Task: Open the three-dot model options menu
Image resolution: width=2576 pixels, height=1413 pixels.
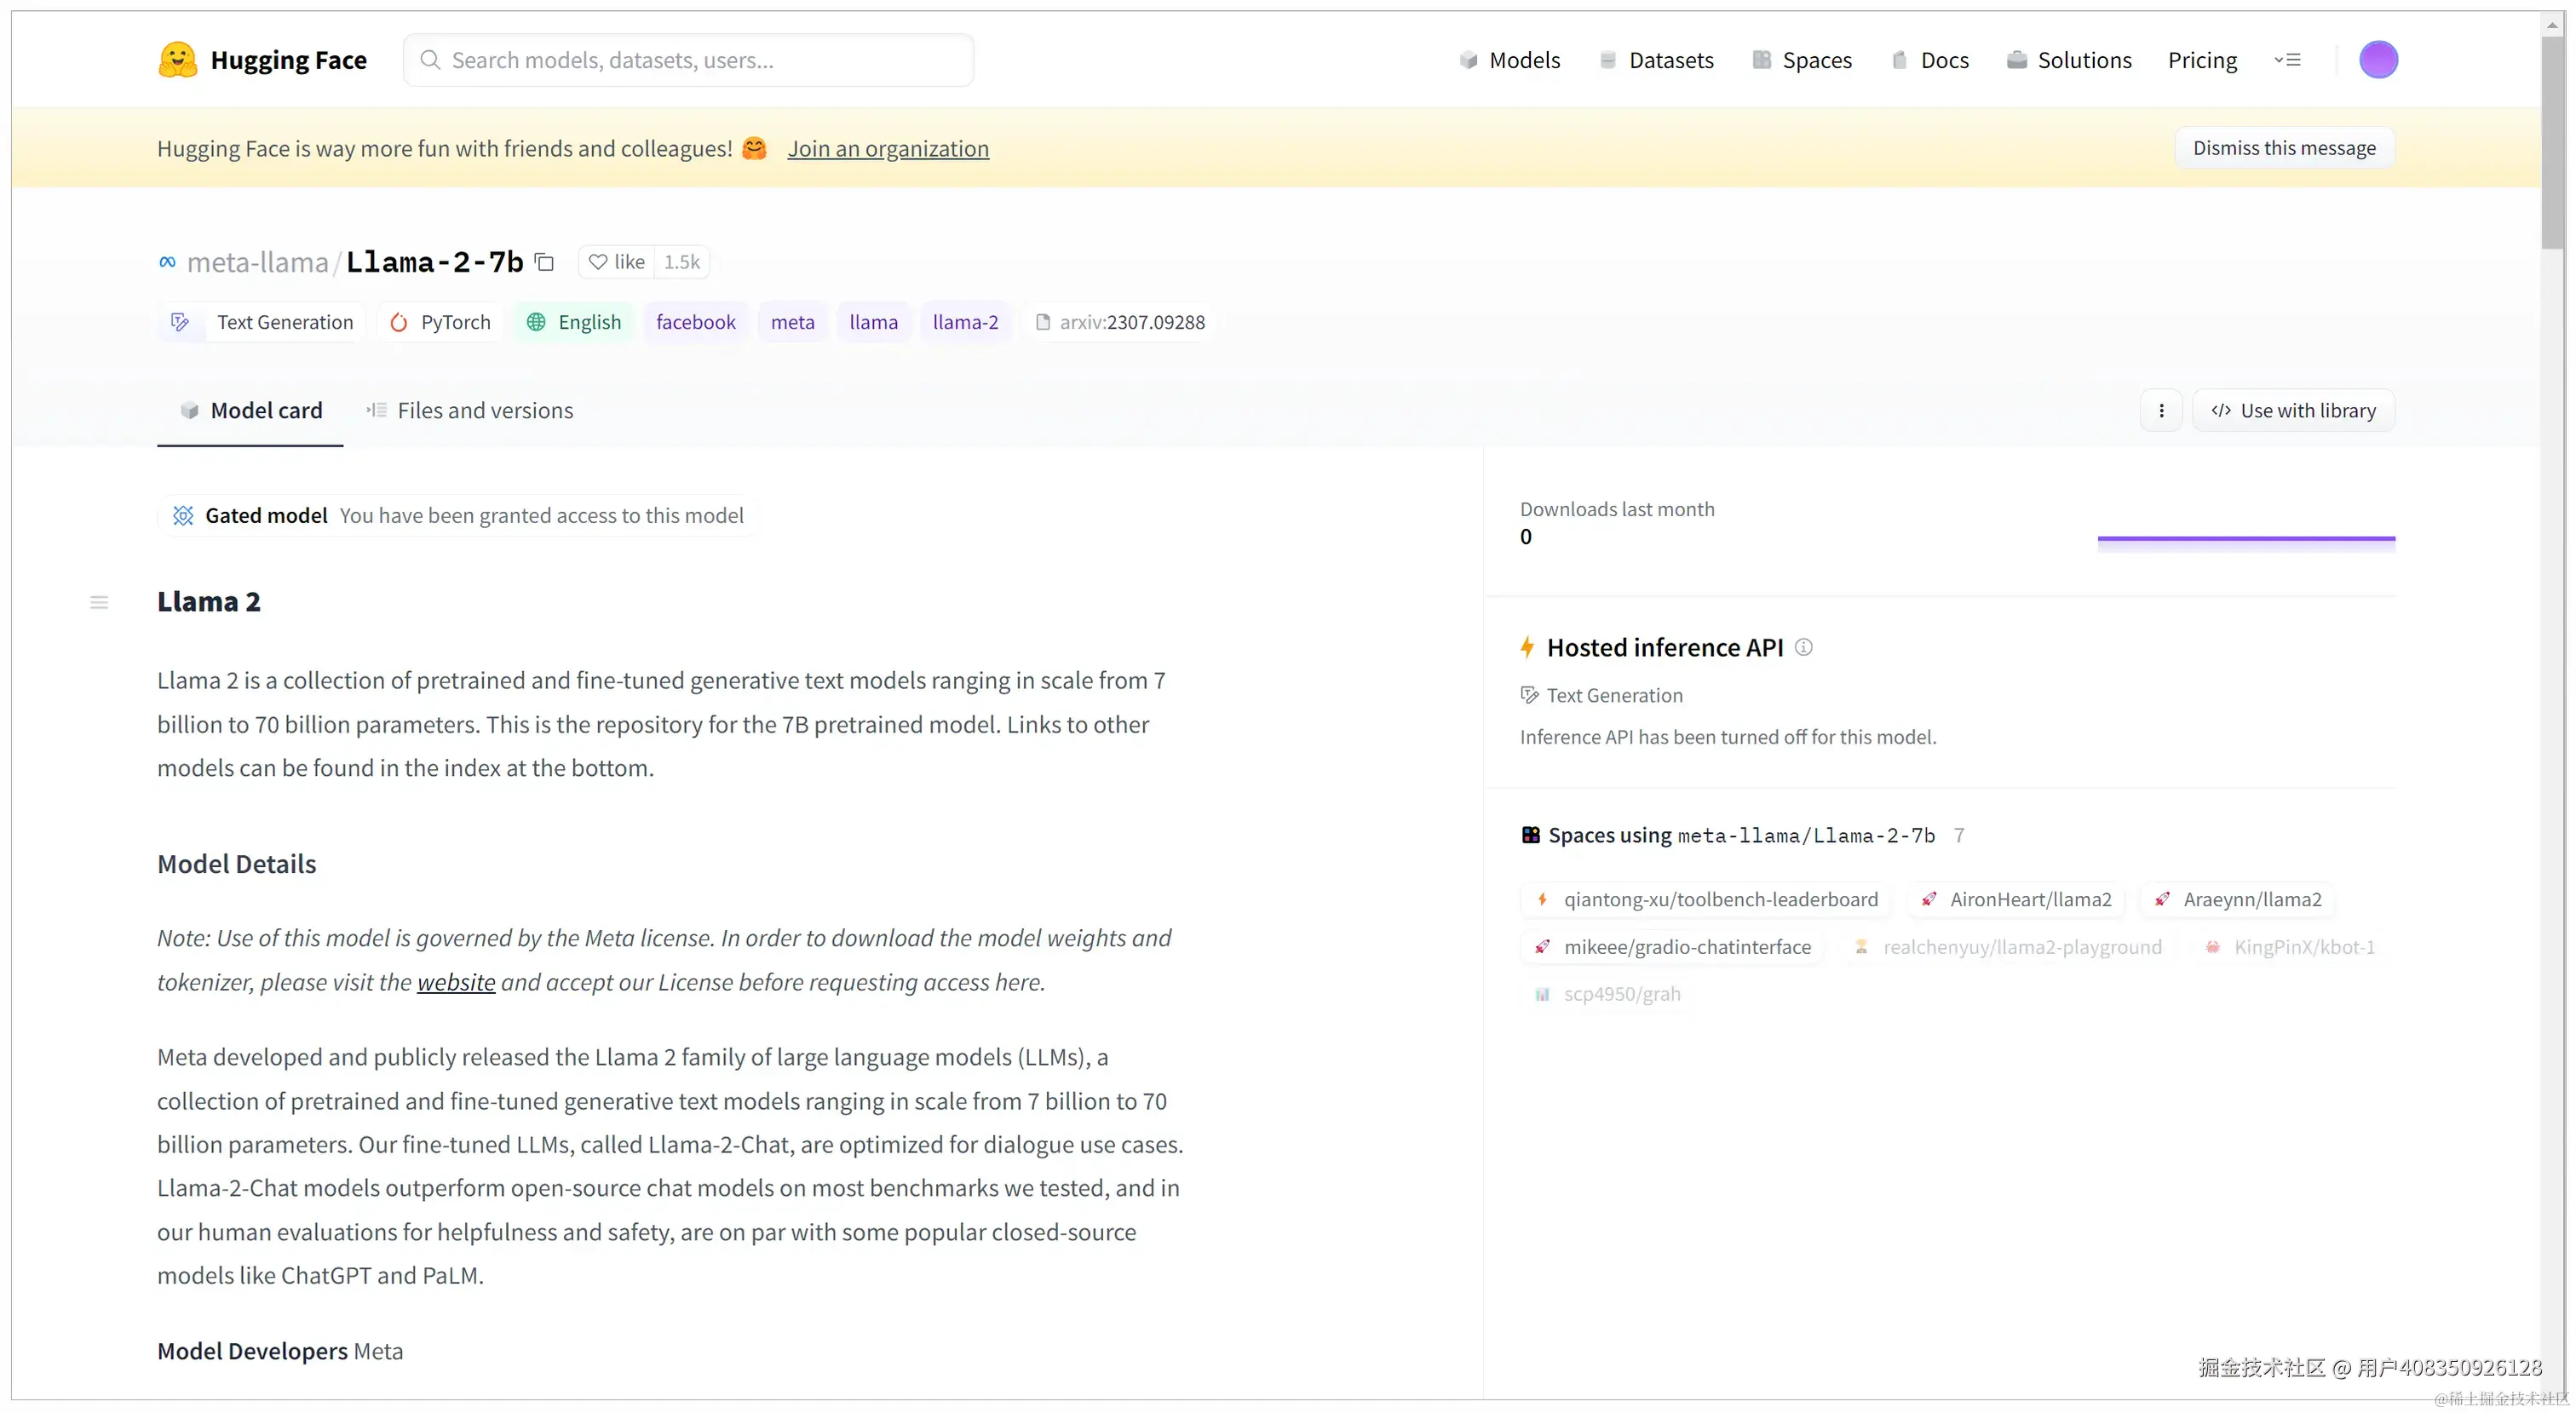Action: click(2161, 411)
